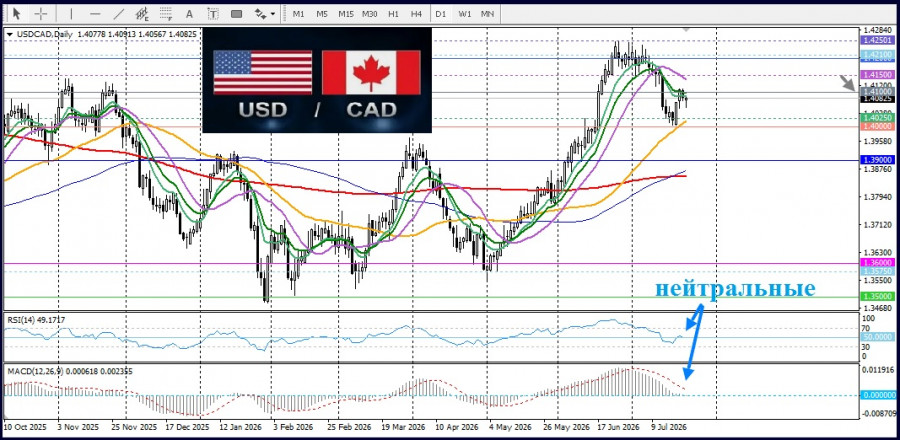This screenshot has height=440, width=900.
Task: Click the chart shift marker triangle at top
Action: coord(685,28)
